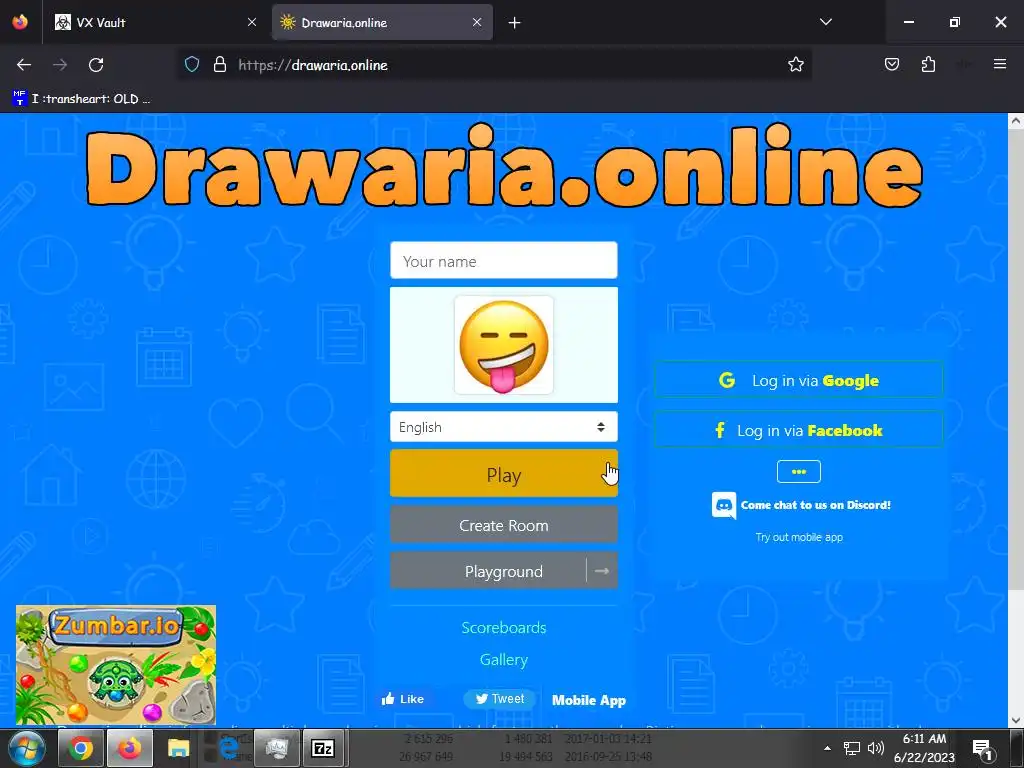1024x768 pixels.
Task: Open the Pocket save icon
Action: pos(891,65)
